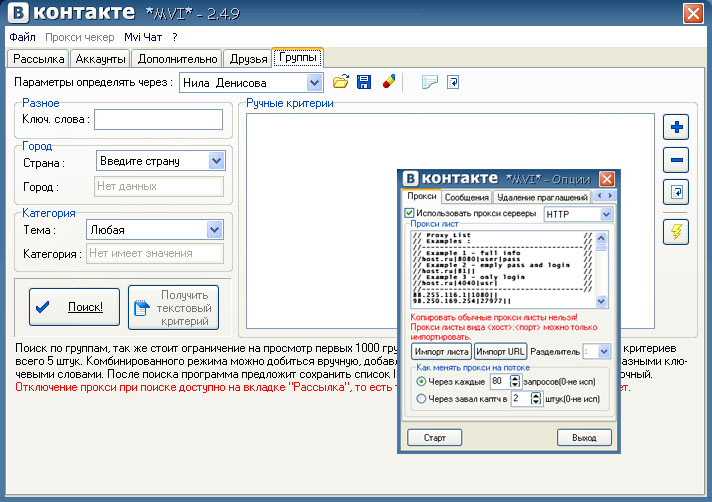Open the Mvi Чат menu

click(x=143, y=37)
